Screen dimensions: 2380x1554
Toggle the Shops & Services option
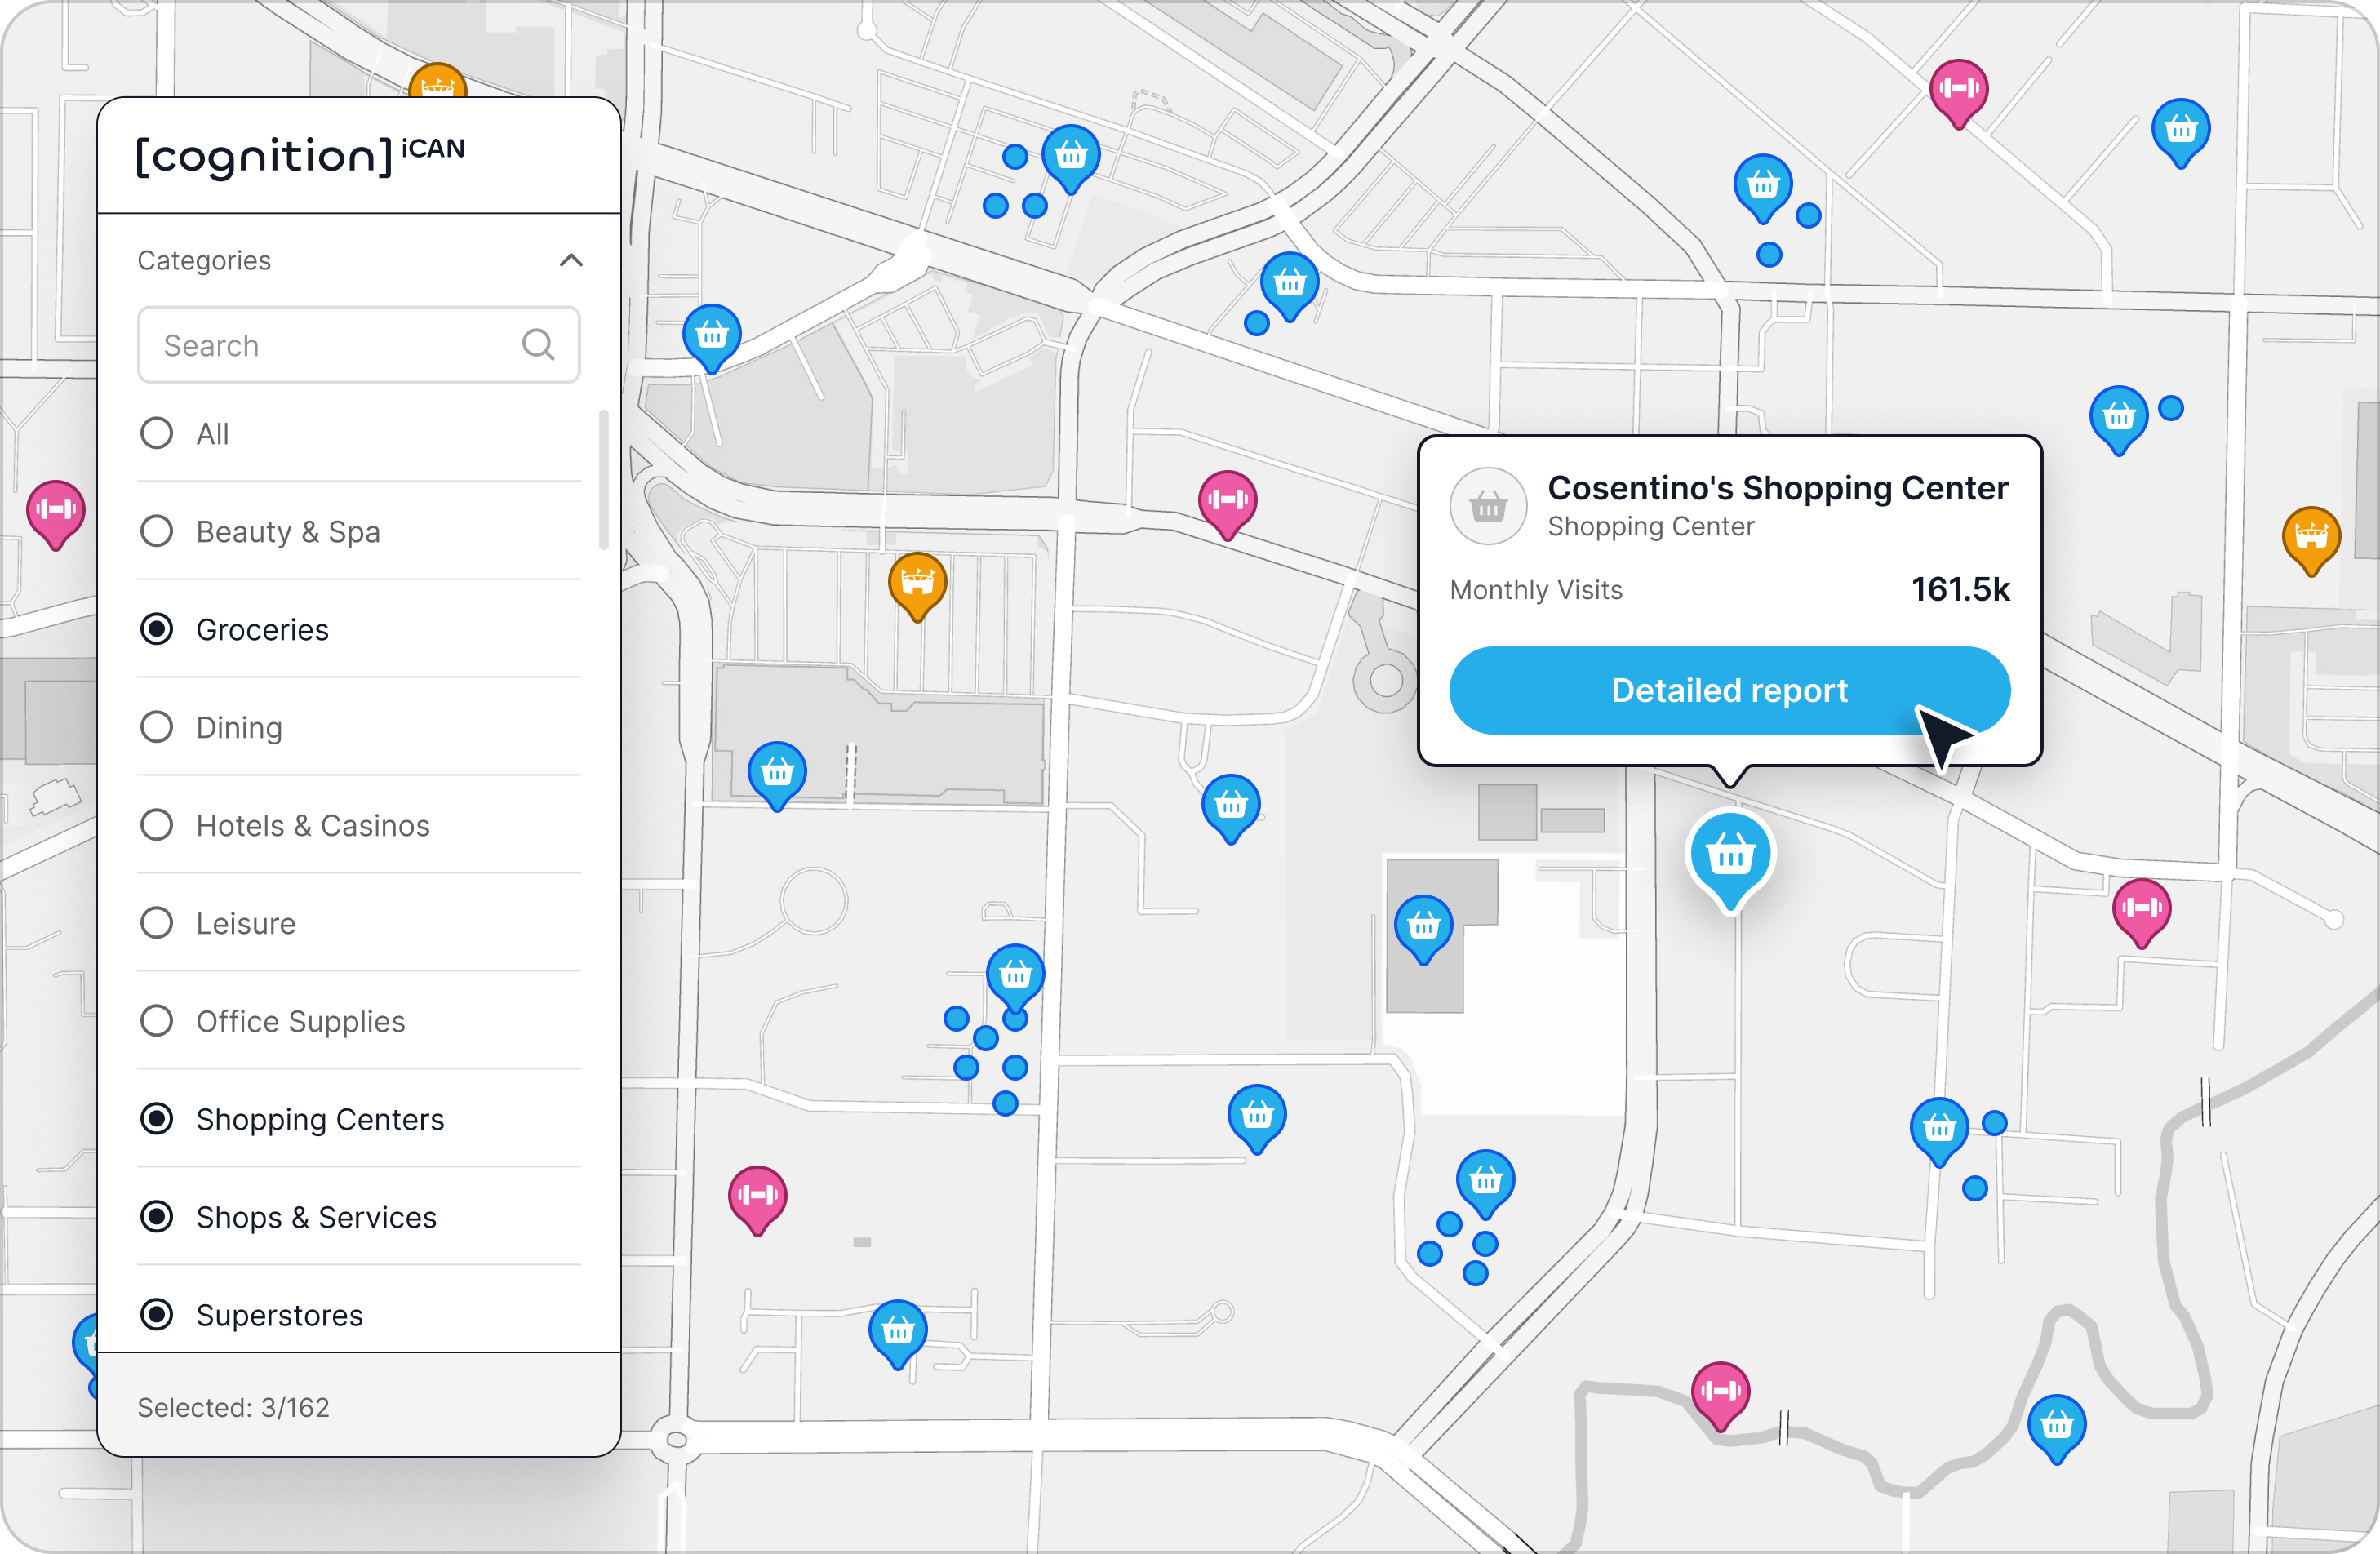tap(156, 1217)
